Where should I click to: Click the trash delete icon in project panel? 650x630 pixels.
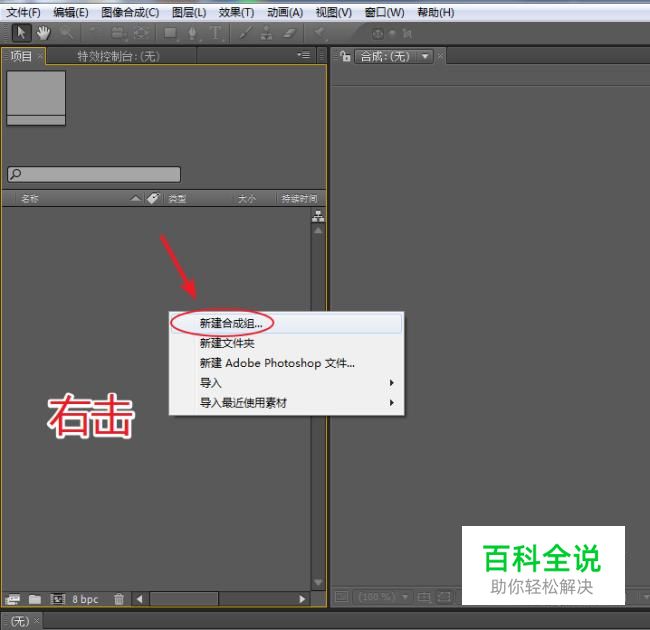point(119,599)
